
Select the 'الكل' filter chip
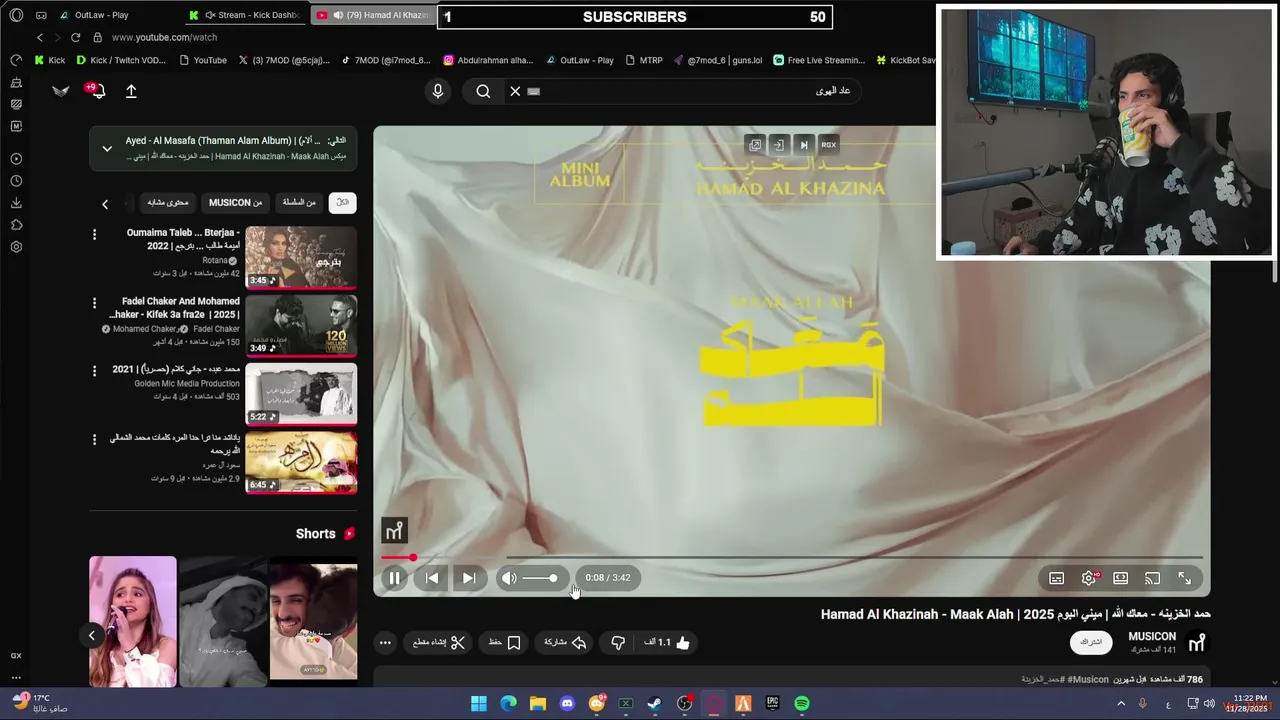342,202
